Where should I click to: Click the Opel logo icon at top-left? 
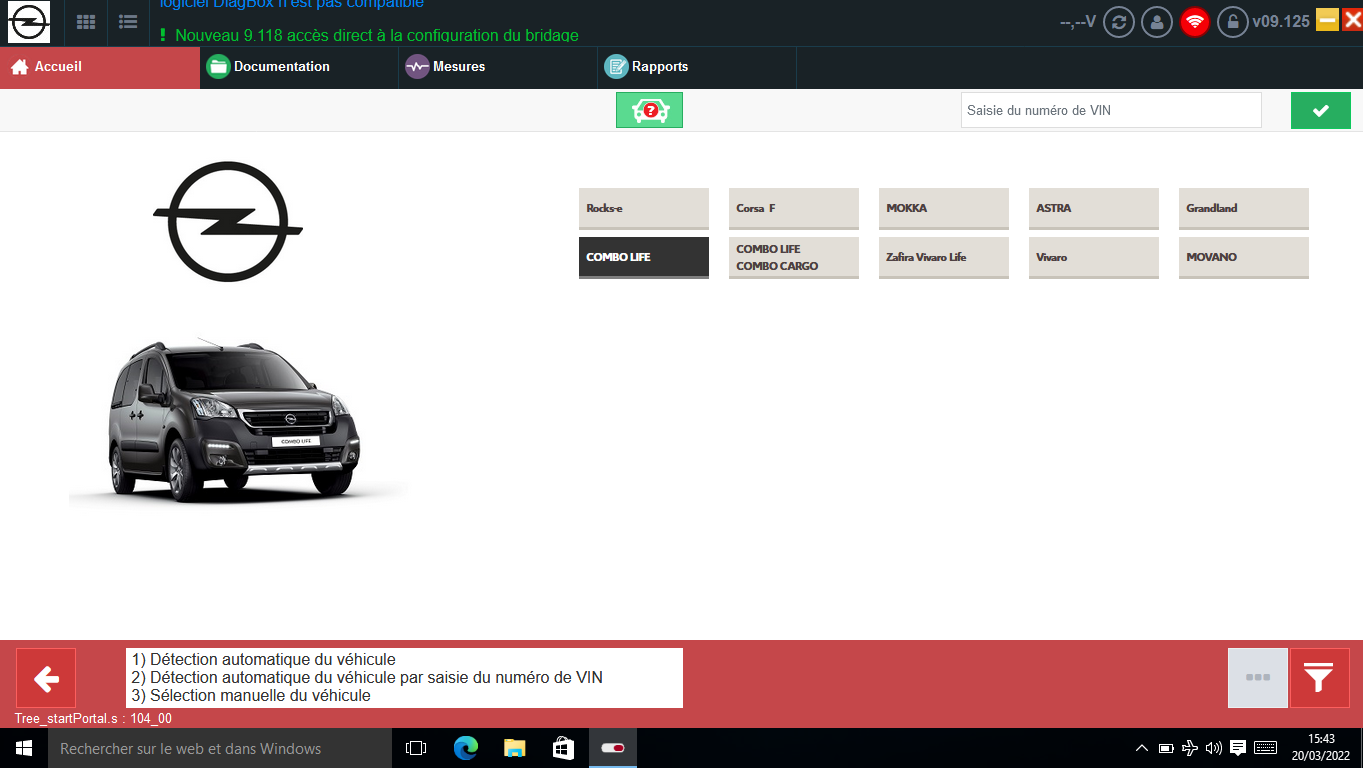[x=29, y=22]
